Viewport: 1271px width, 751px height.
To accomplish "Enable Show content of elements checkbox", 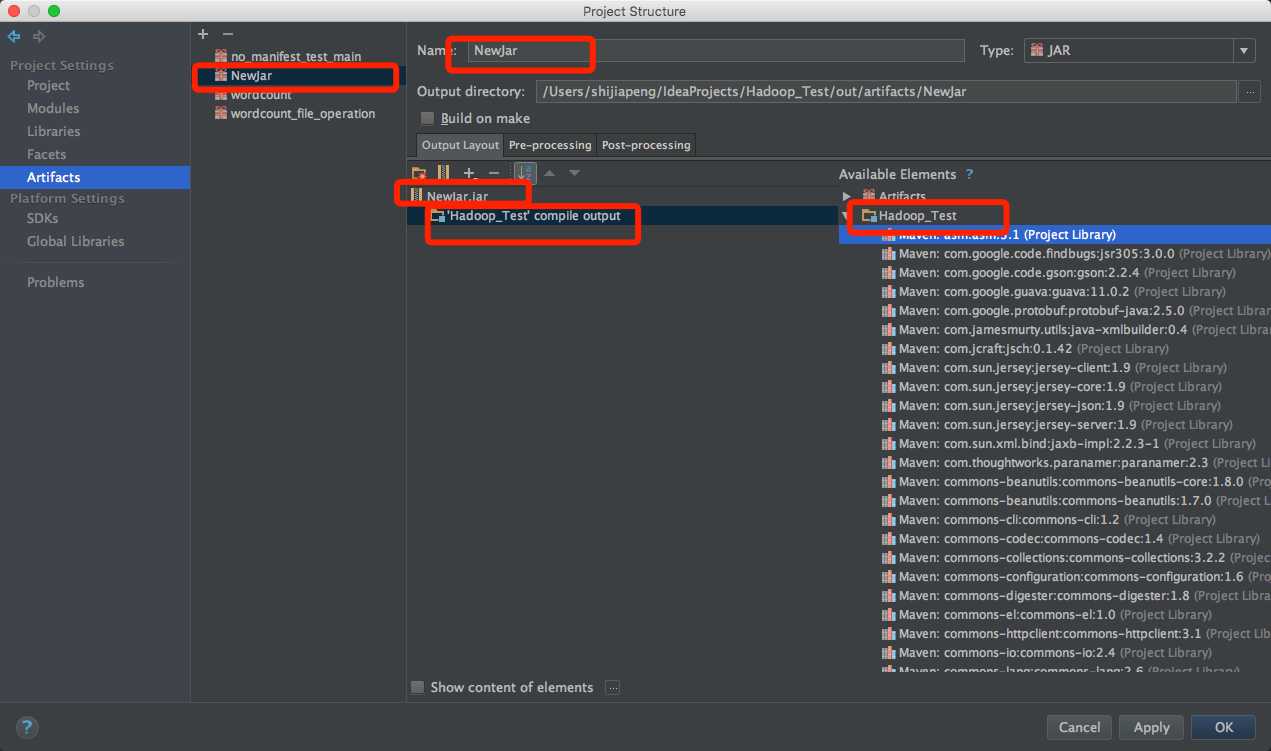I will 418,687.
